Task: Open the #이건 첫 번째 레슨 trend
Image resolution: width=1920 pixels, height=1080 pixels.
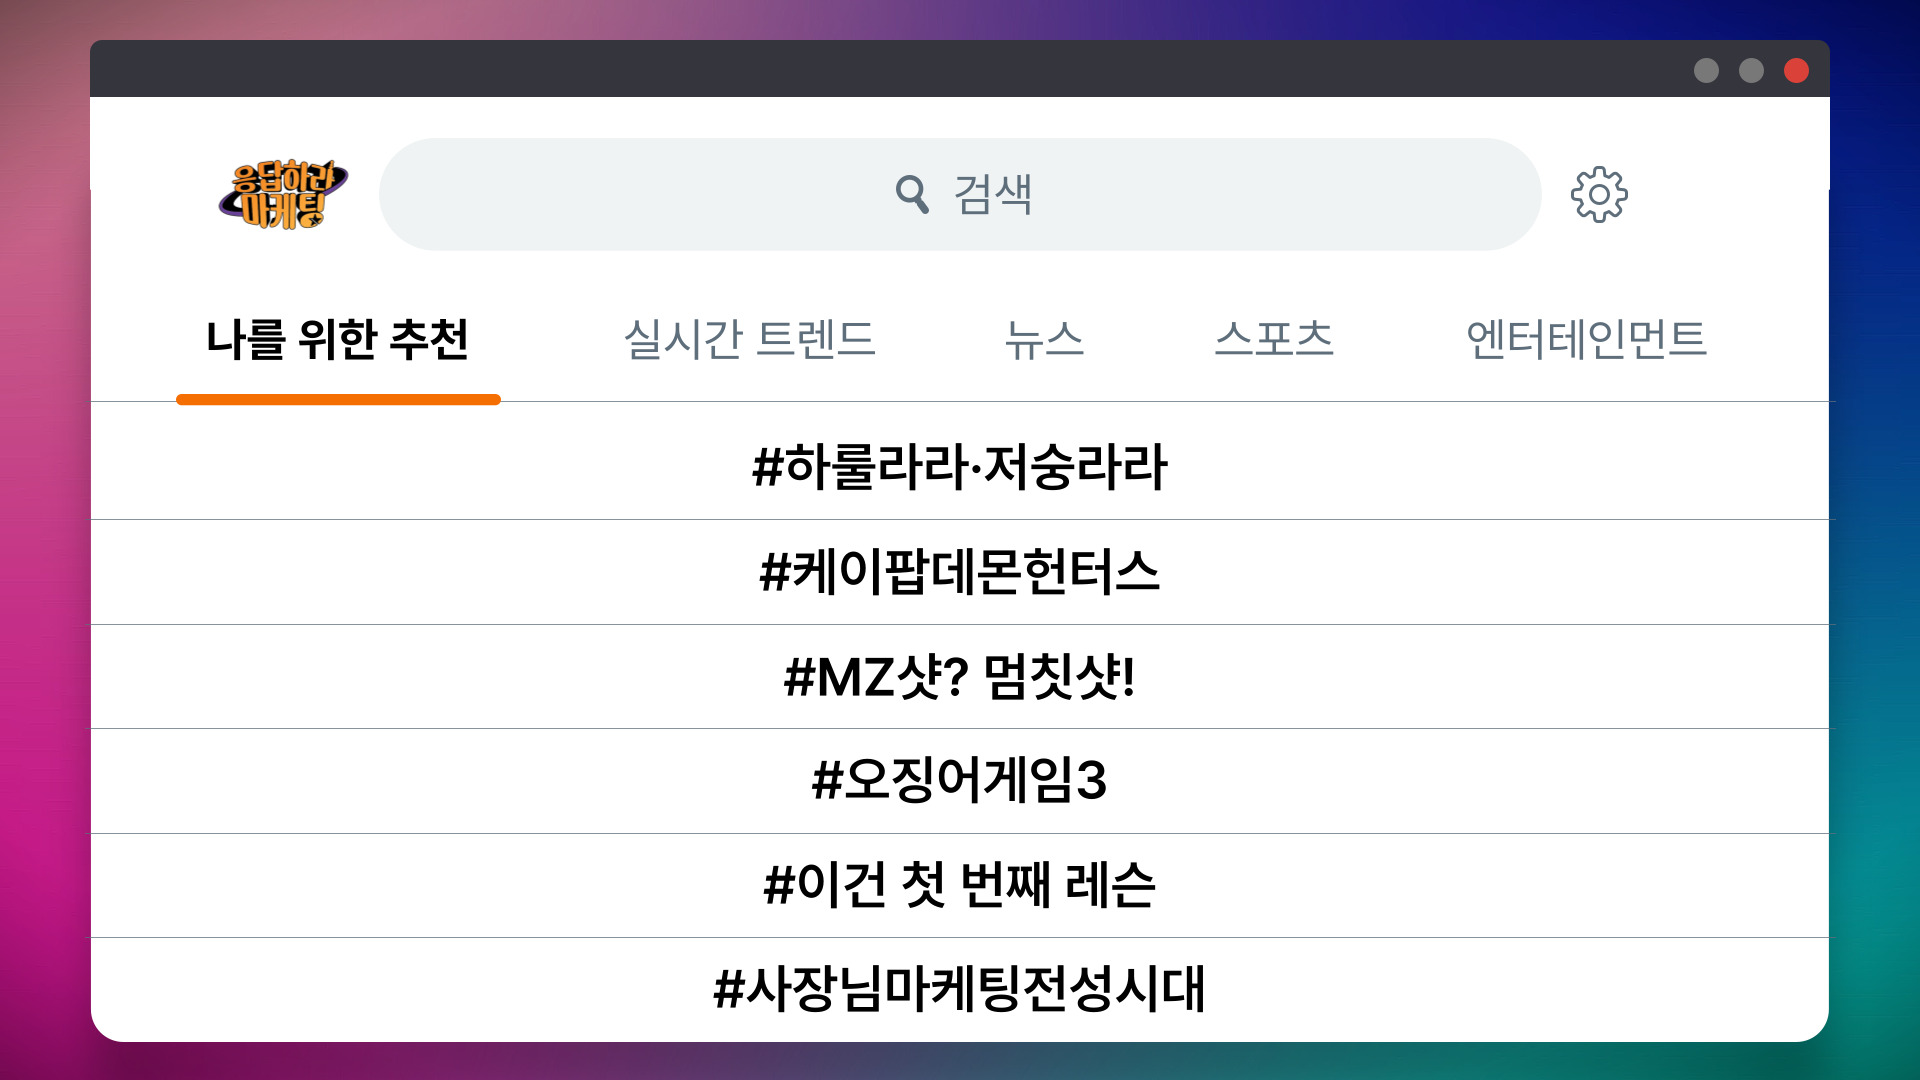Action: (960, 884)
